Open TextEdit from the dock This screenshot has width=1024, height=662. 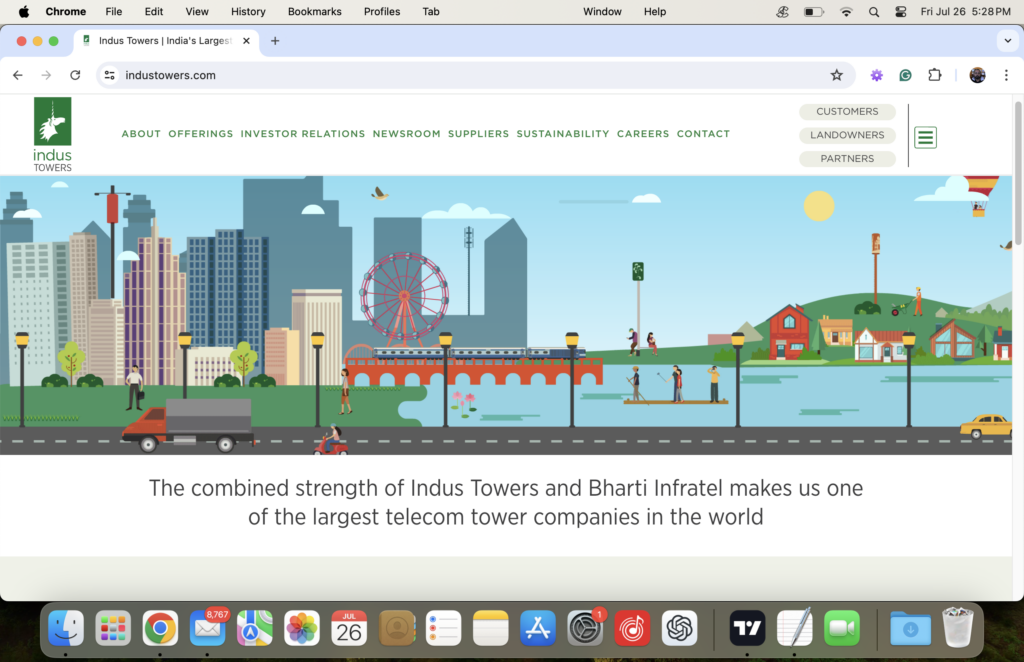(x=795, y=628)
